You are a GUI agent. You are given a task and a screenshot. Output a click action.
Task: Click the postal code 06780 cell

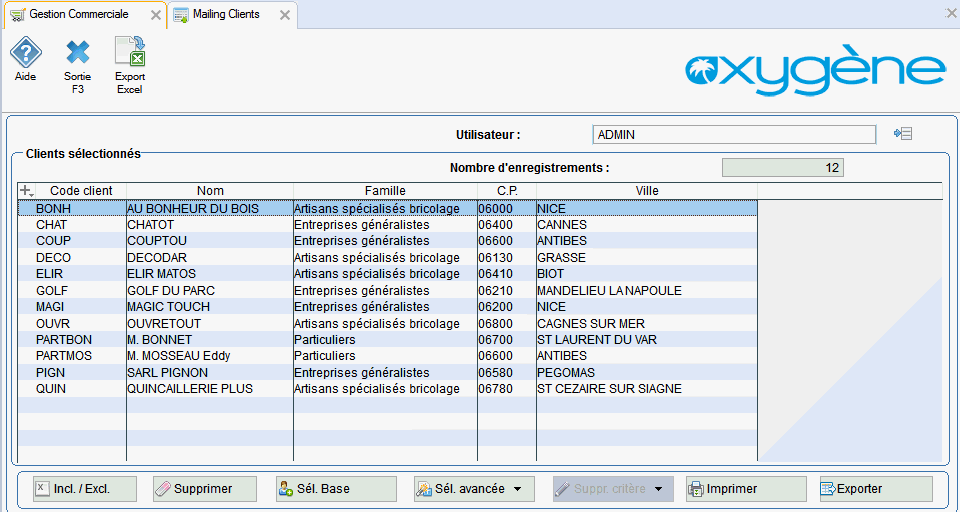click(x=507, y=389)
